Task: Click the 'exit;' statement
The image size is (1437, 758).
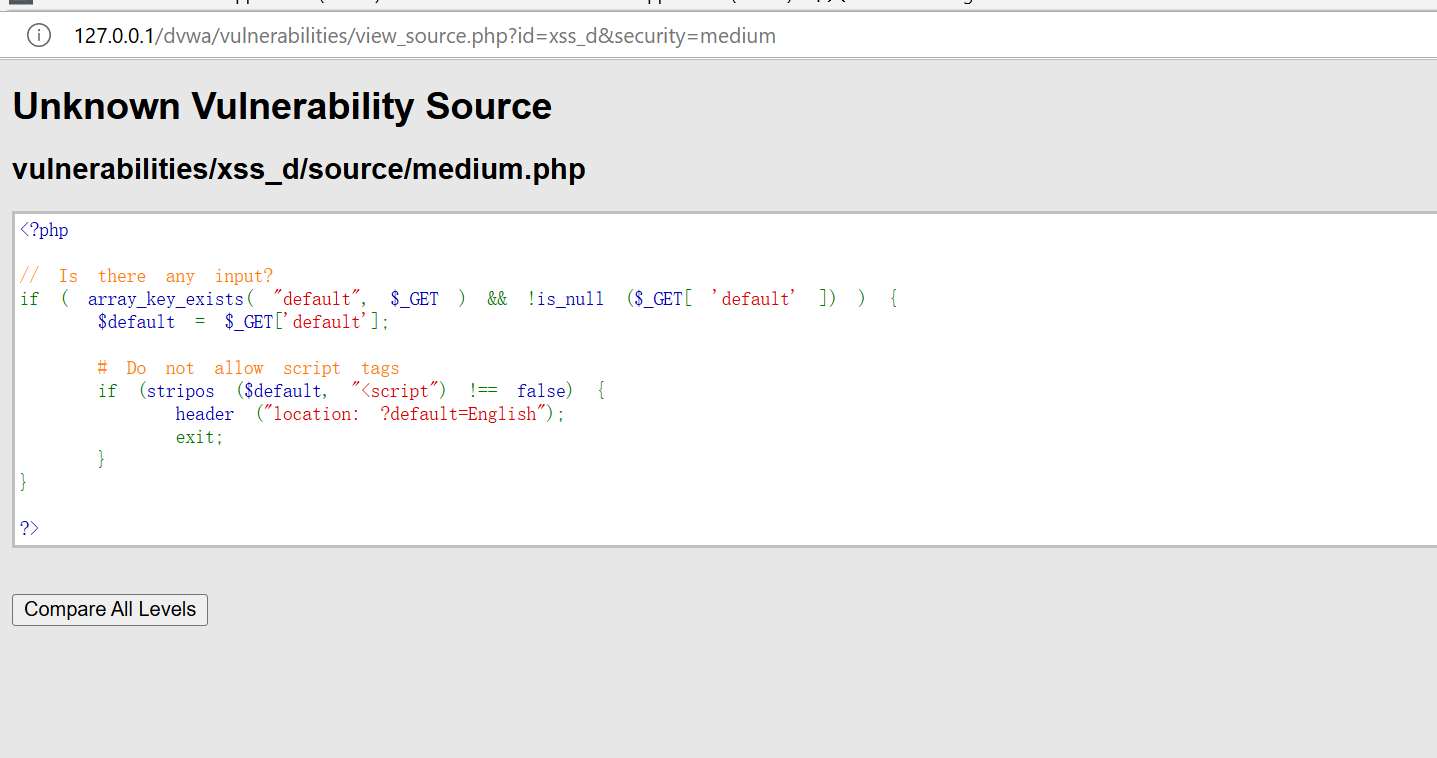Action: pyautogui.click(x=200, y=437)
